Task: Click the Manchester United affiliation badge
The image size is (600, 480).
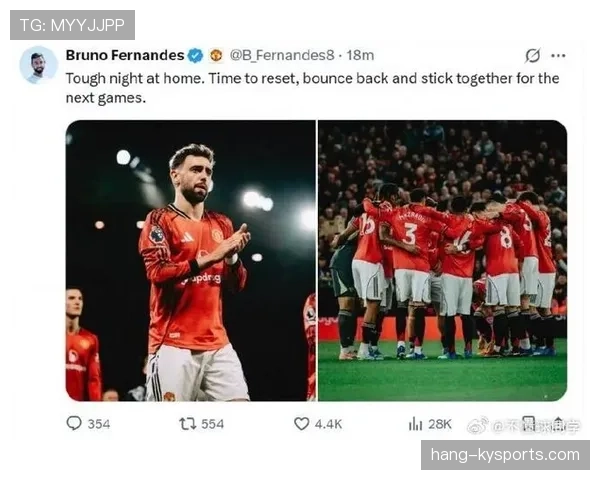Action: coord(216,56)
